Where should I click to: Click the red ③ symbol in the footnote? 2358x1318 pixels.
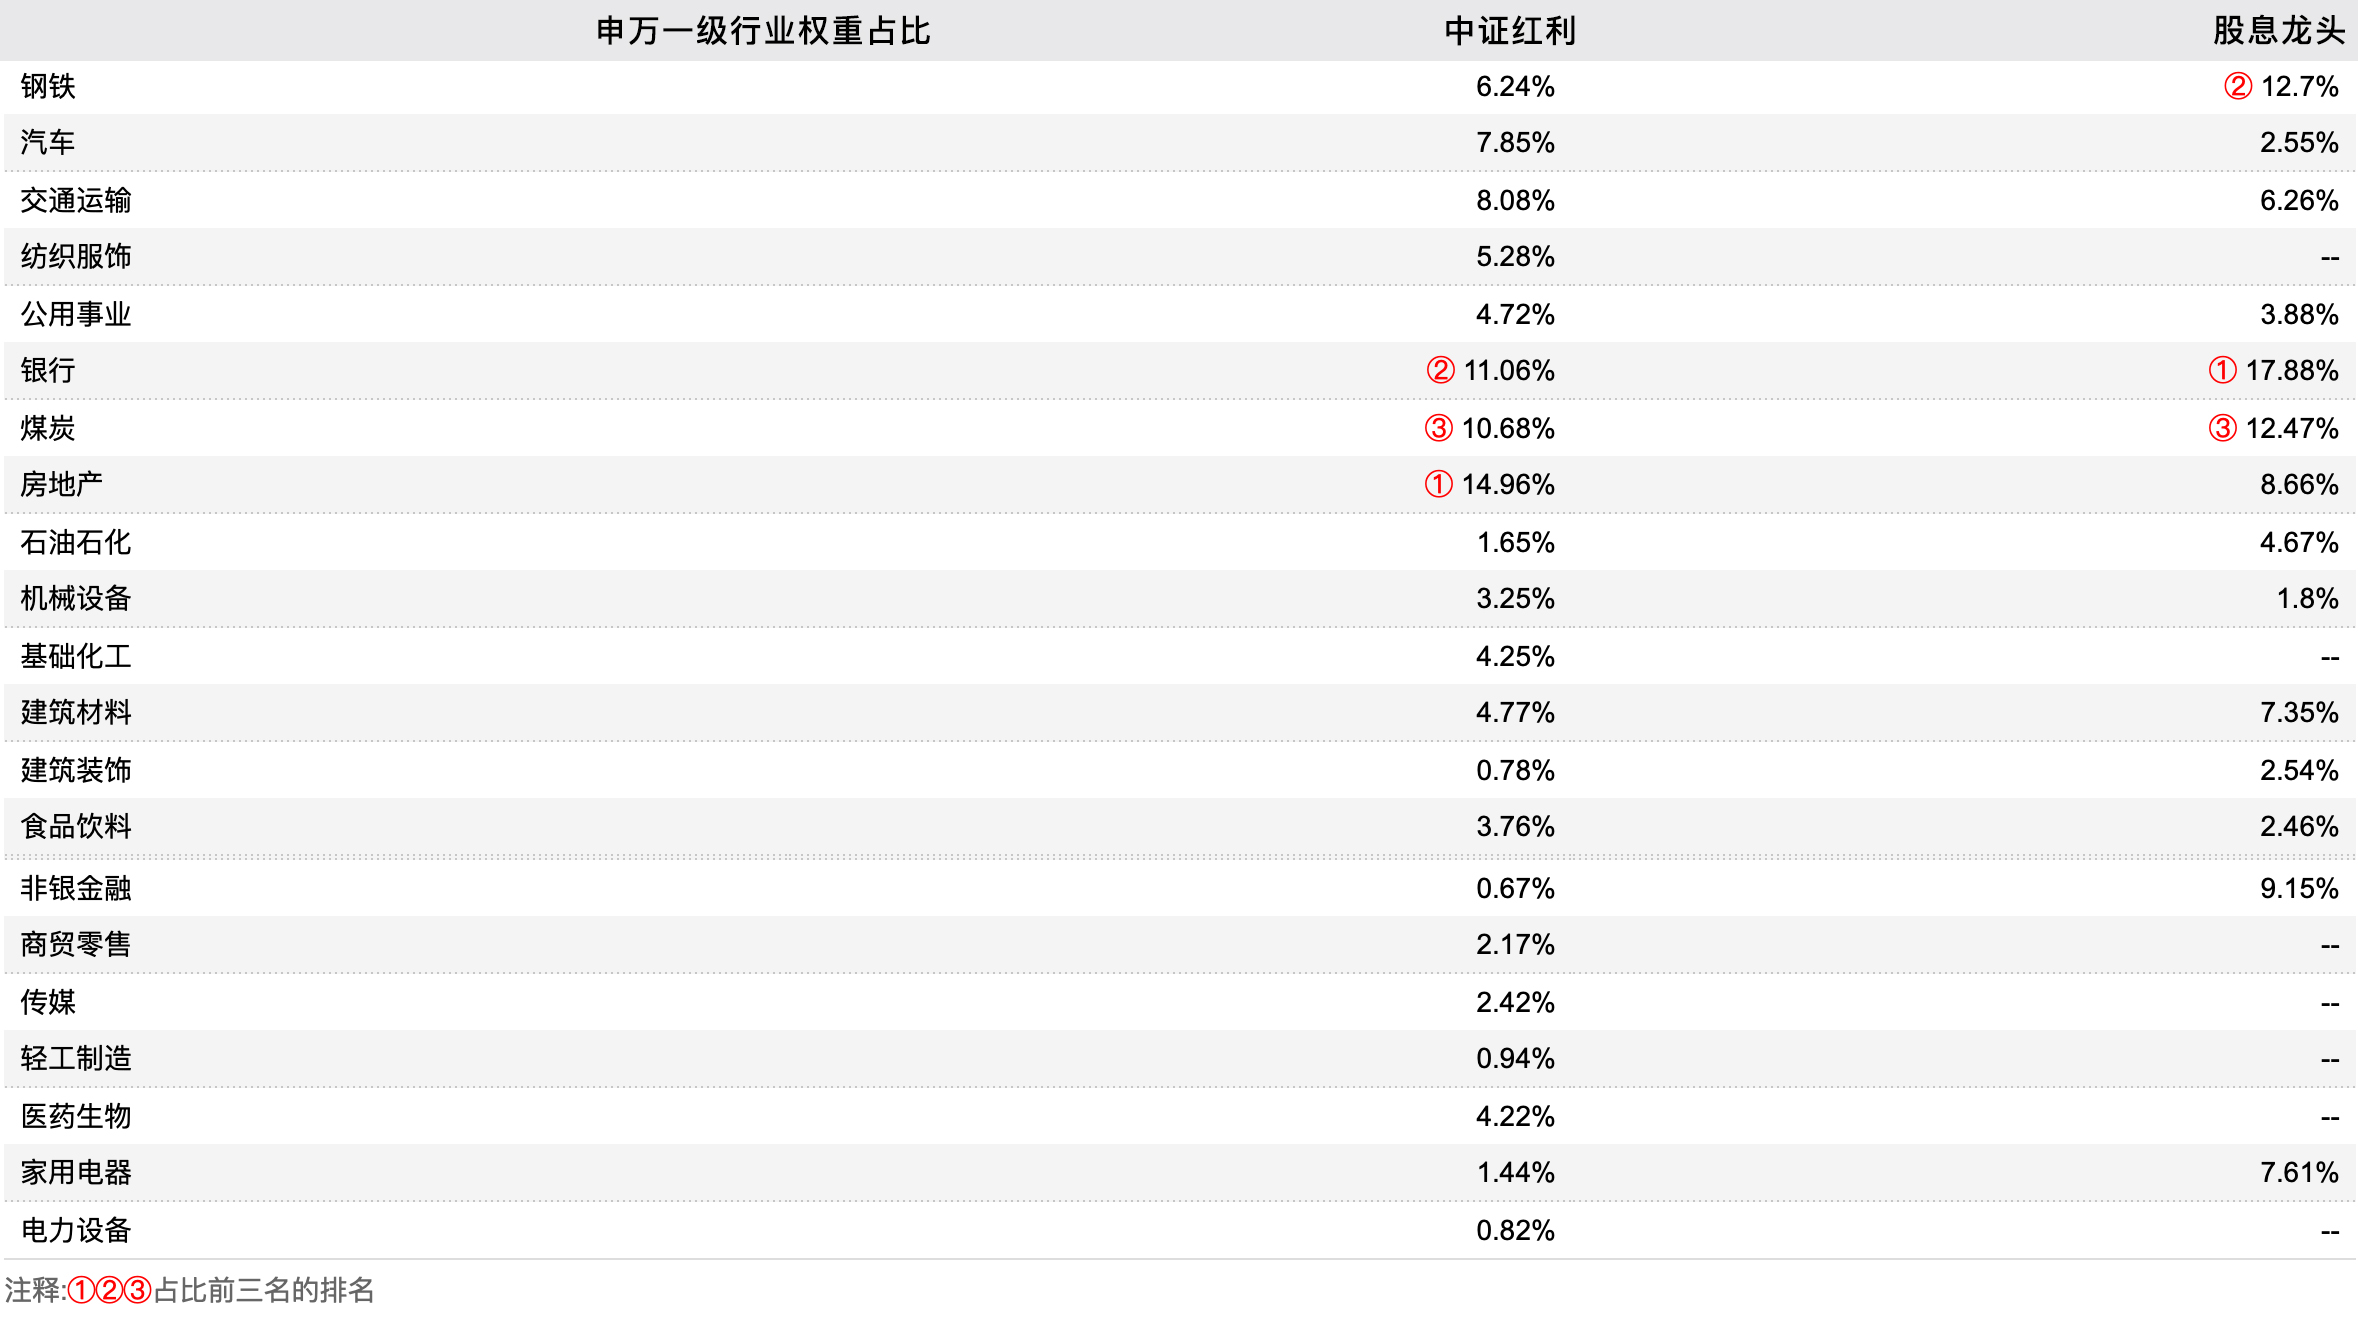(137, 1290)
